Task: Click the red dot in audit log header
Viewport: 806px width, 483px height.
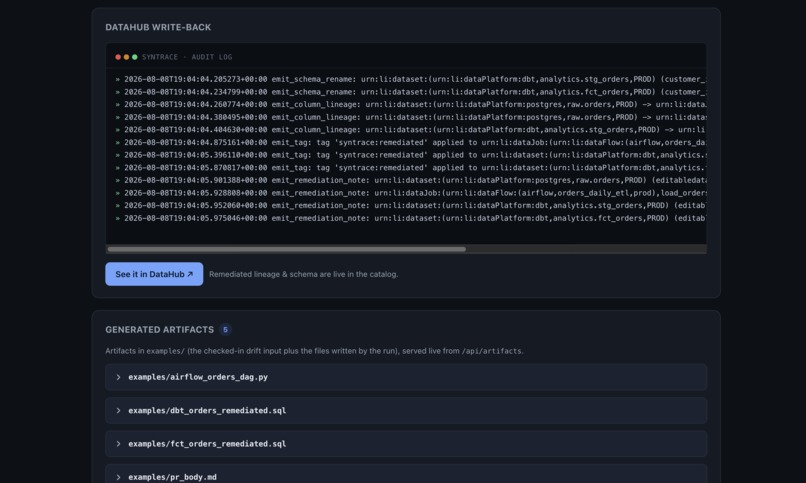Action: tap(118, 57)
